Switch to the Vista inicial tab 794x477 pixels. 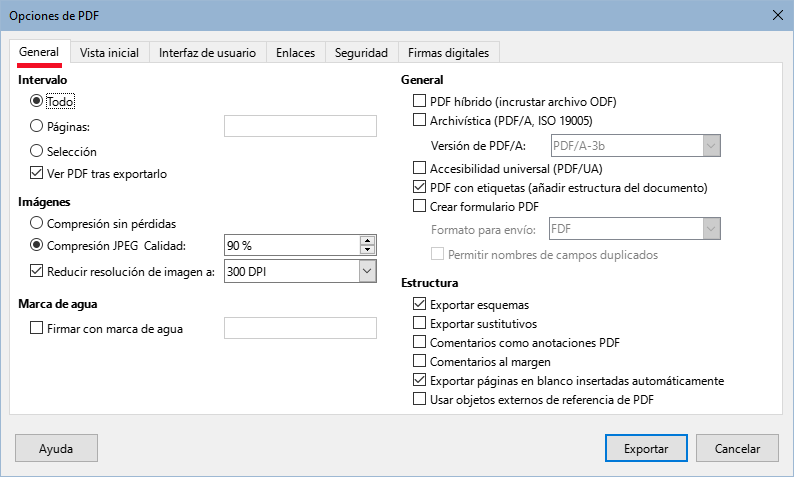click(109, 53)
